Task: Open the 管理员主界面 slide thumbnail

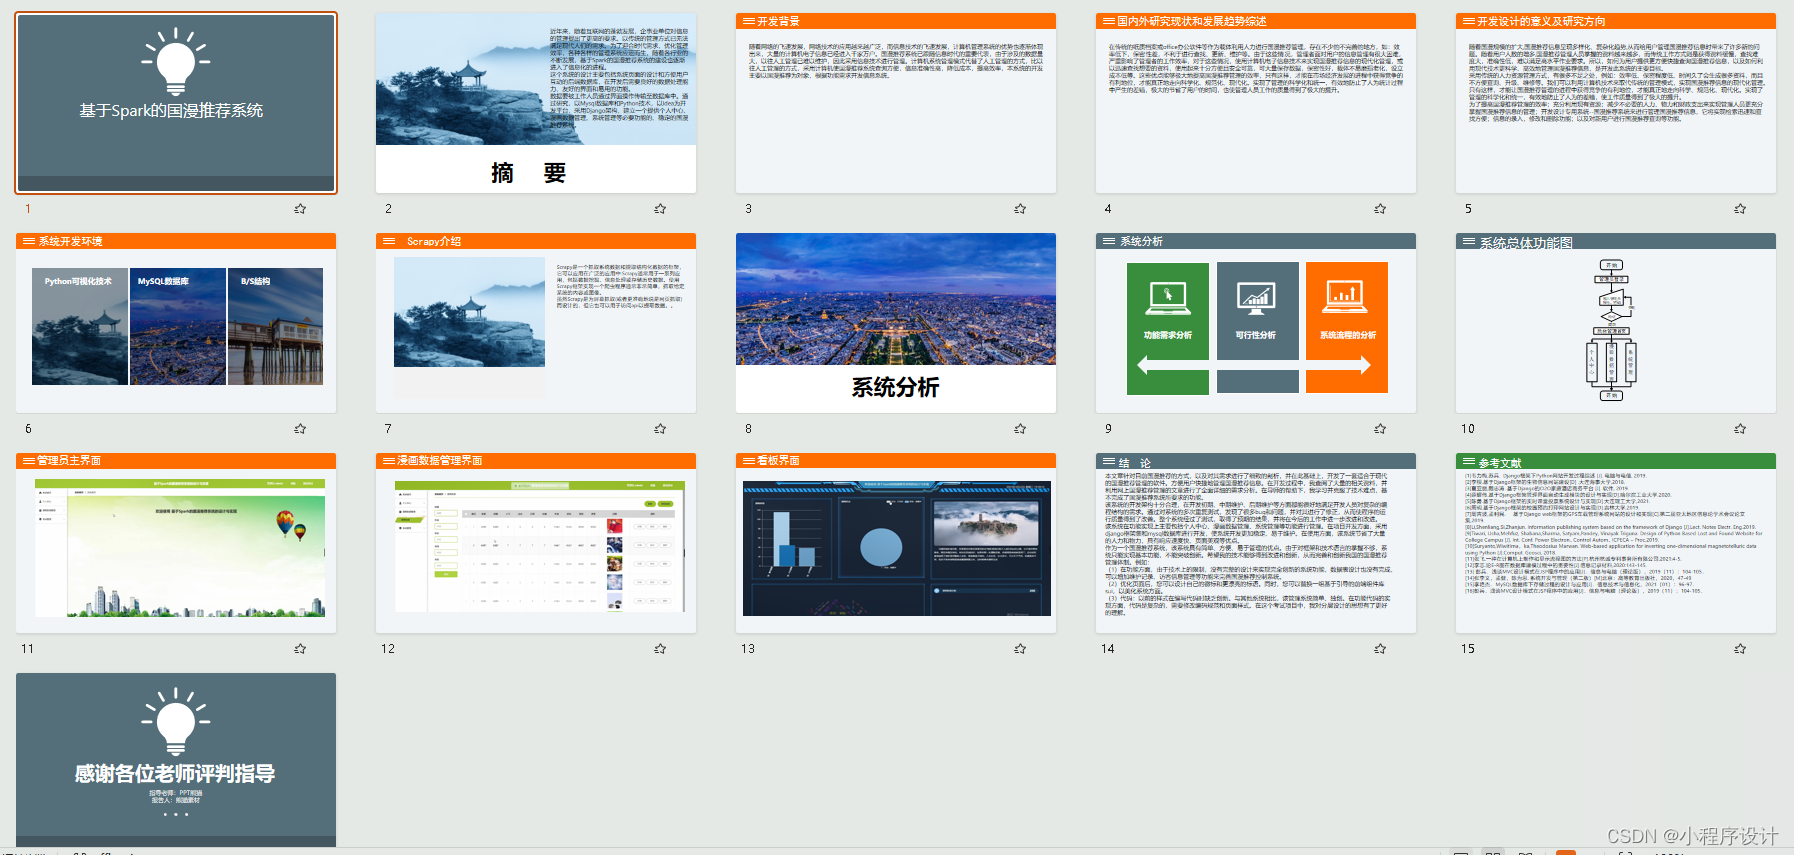Action: point(176,543)
